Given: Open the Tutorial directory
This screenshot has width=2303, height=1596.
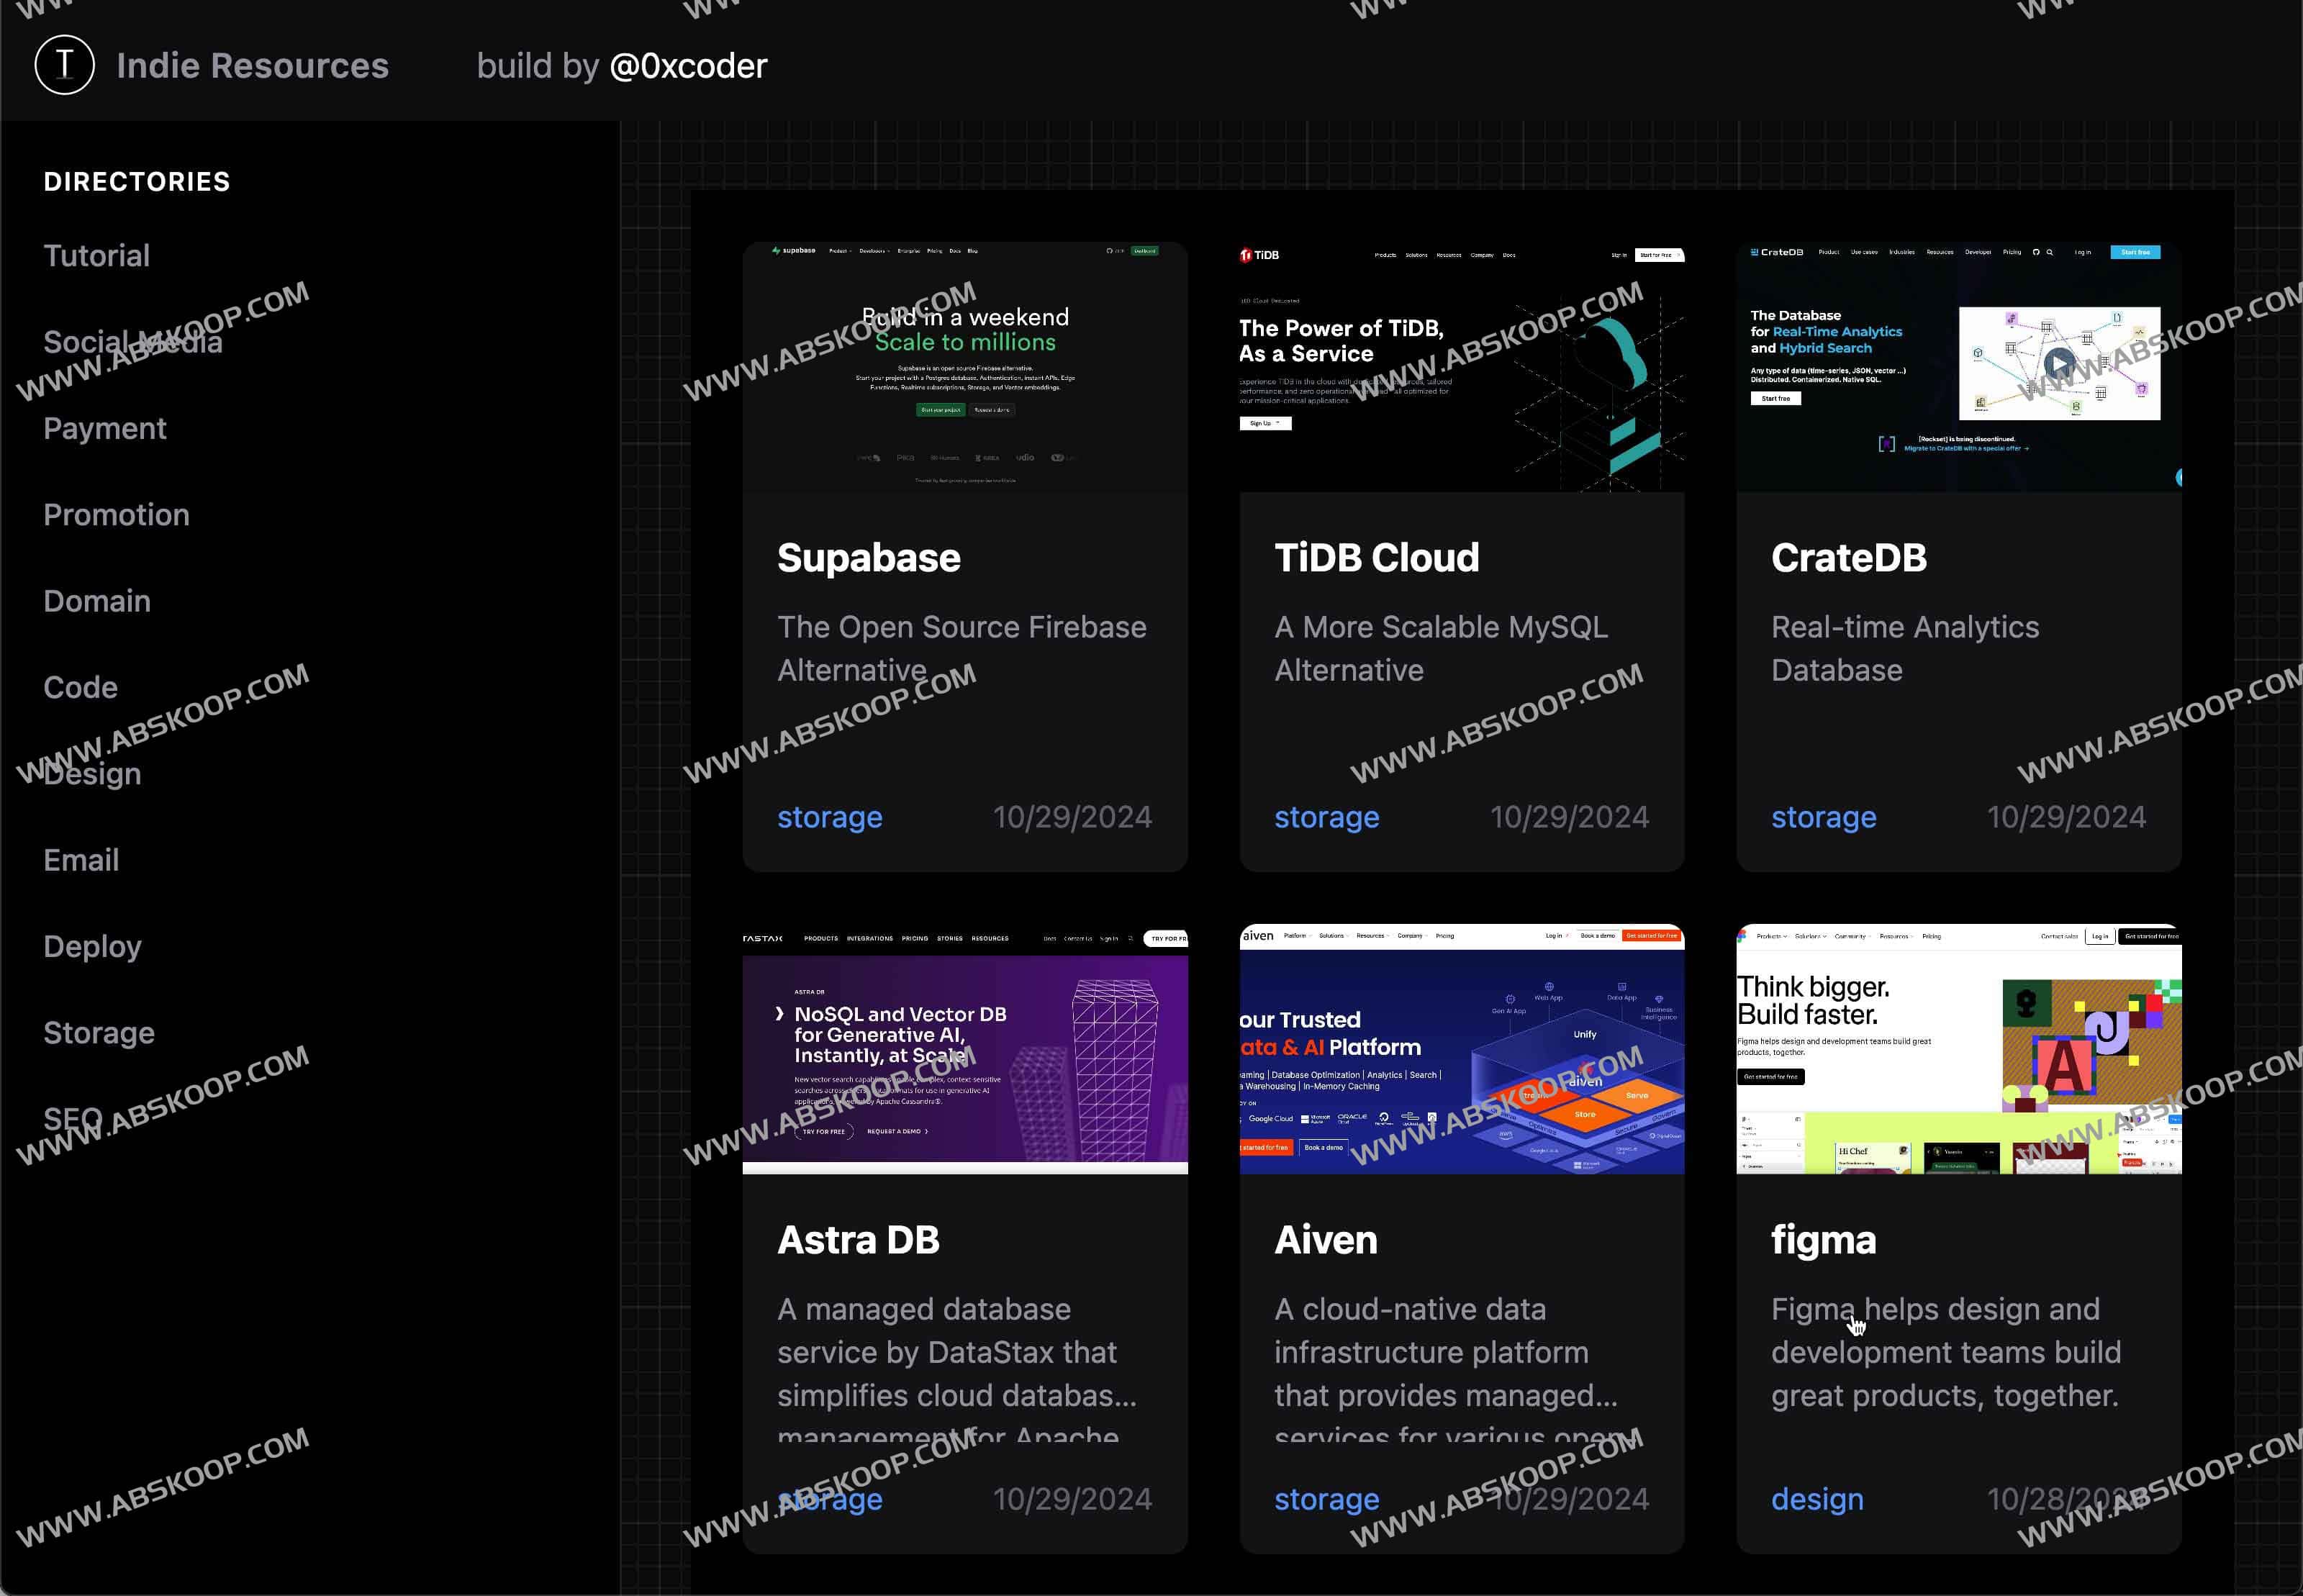Looking at the screenshot, I should (96, 256).
